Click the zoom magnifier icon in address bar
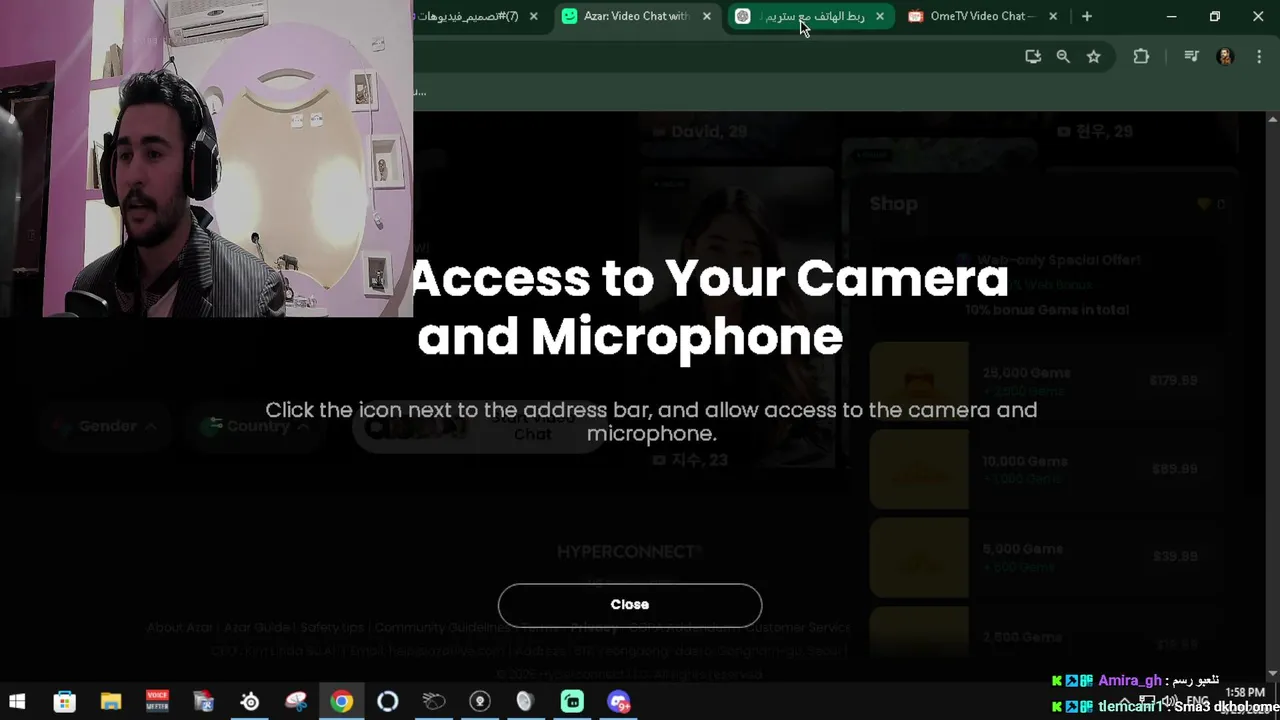This screenshot has height=720, width=1280. coord(1063,57)
